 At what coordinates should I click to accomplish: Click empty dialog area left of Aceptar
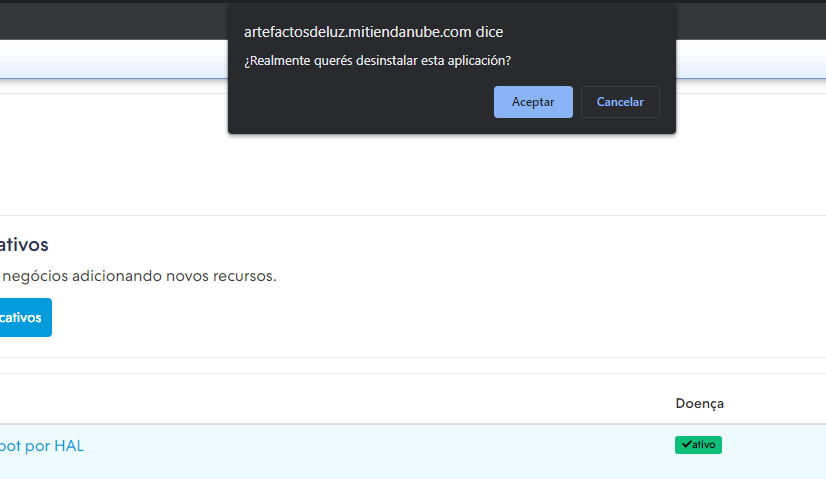(x=360, y=102)
